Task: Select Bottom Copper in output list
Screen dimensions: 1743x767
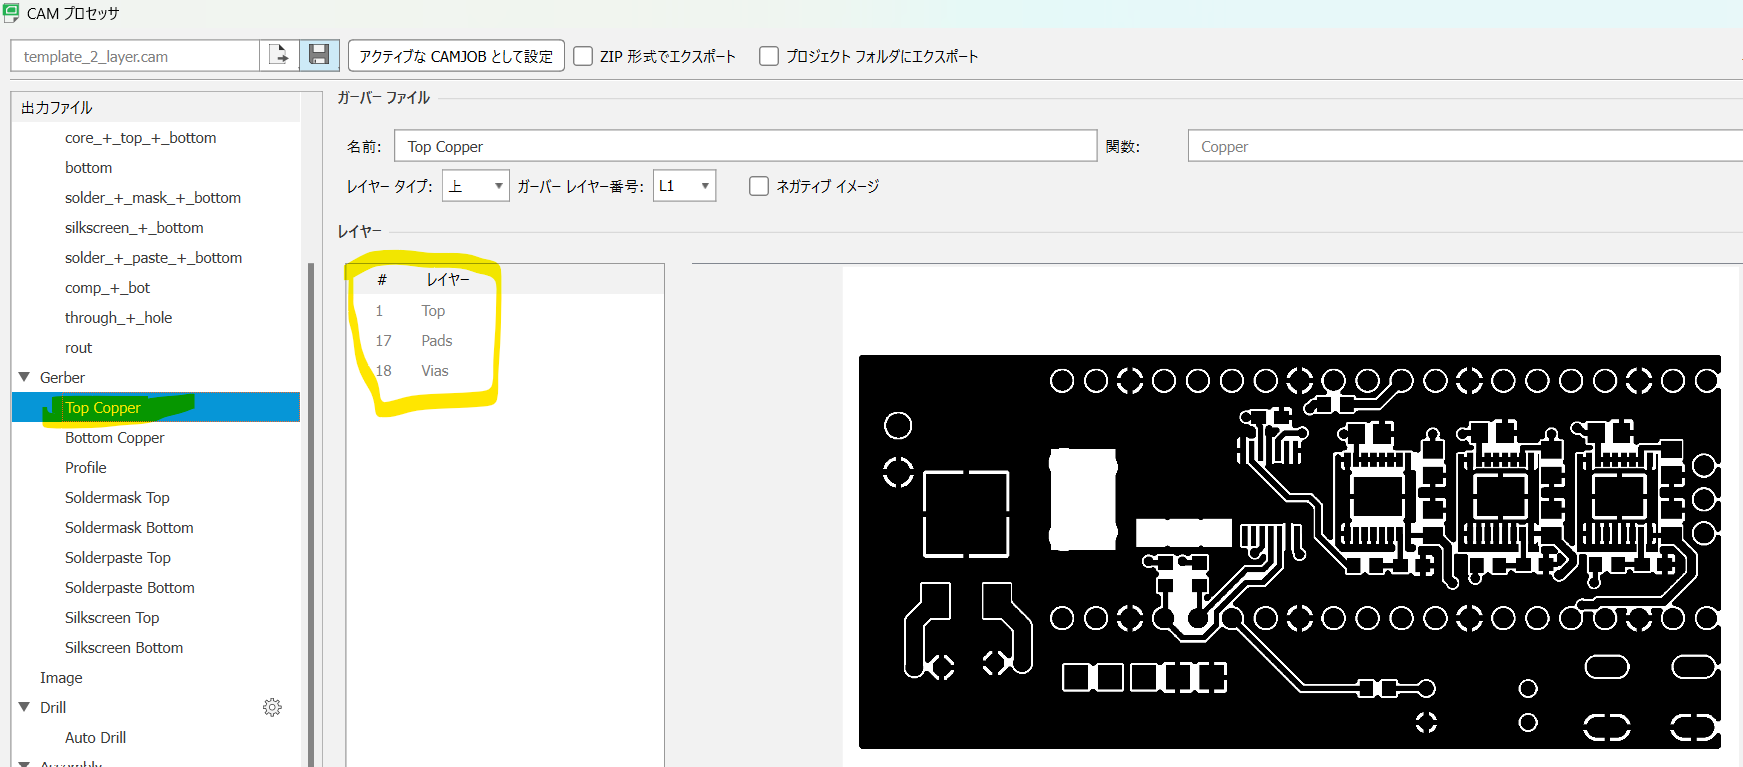Action: (x=114, y=438)
